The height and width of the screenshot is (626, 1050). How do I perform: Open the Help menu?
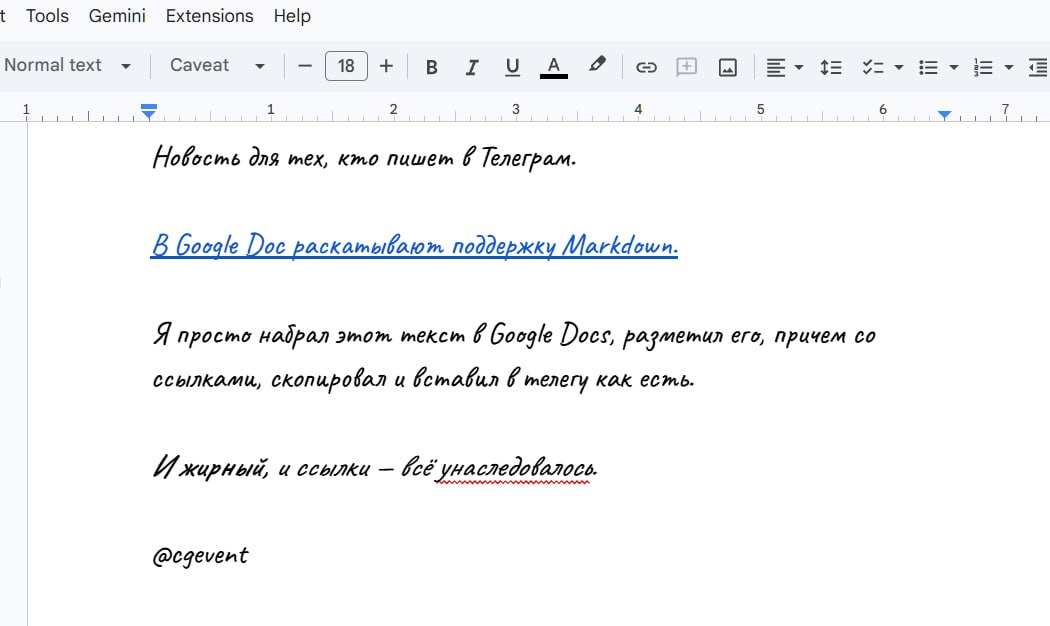(292, 15)
